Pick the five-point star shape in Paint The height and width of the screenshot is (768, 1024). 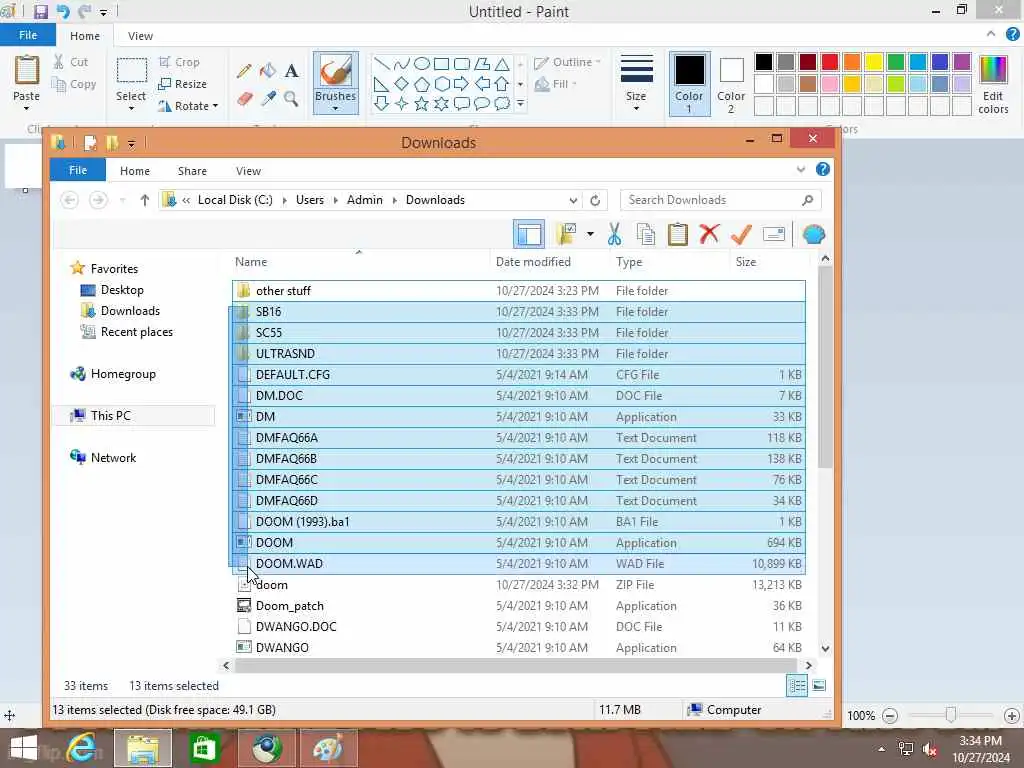[x=422, y=103]
